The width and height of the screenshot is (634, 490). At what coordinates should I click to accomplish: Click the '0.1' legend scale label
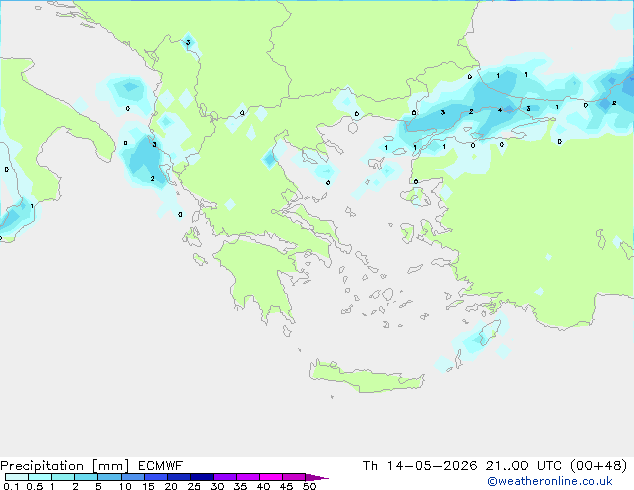[11, 486]
